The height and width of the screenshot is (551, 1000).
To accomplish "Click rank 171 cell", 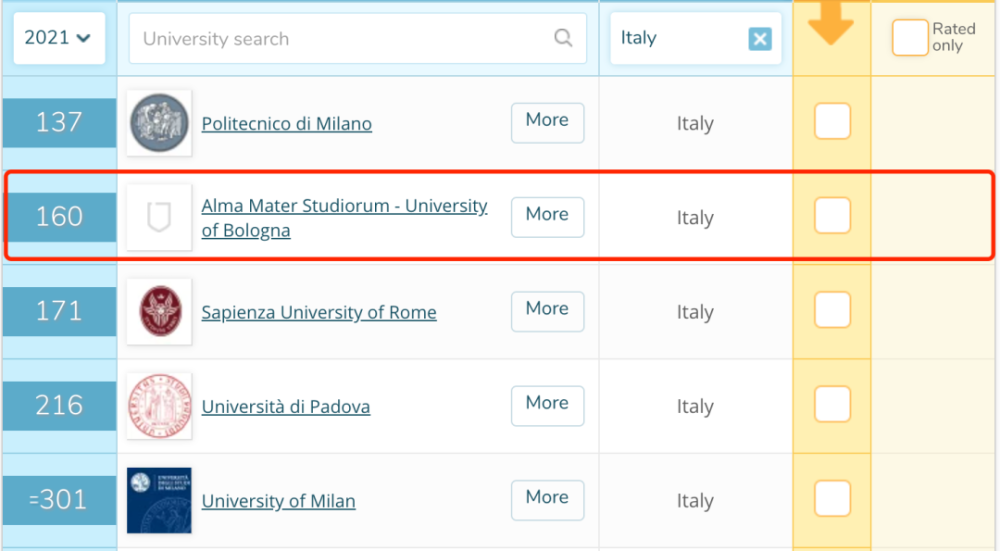I will click(59, 311).
